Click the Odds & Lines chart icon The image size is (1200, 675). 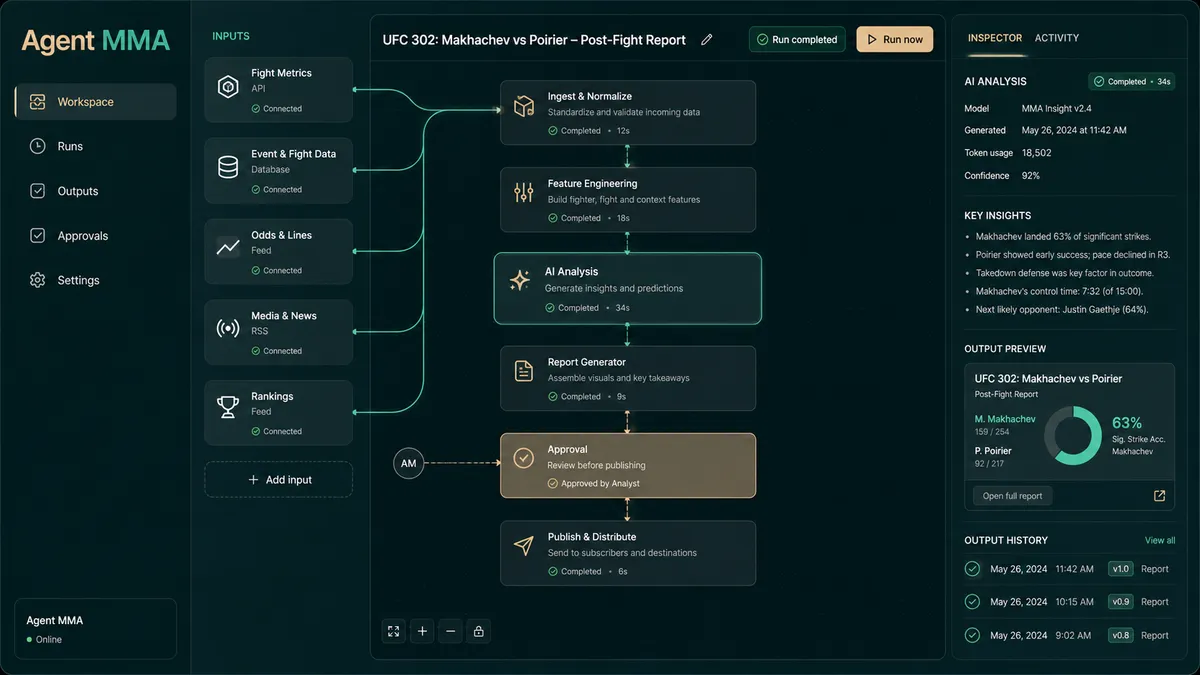click(x=228, y=247)
